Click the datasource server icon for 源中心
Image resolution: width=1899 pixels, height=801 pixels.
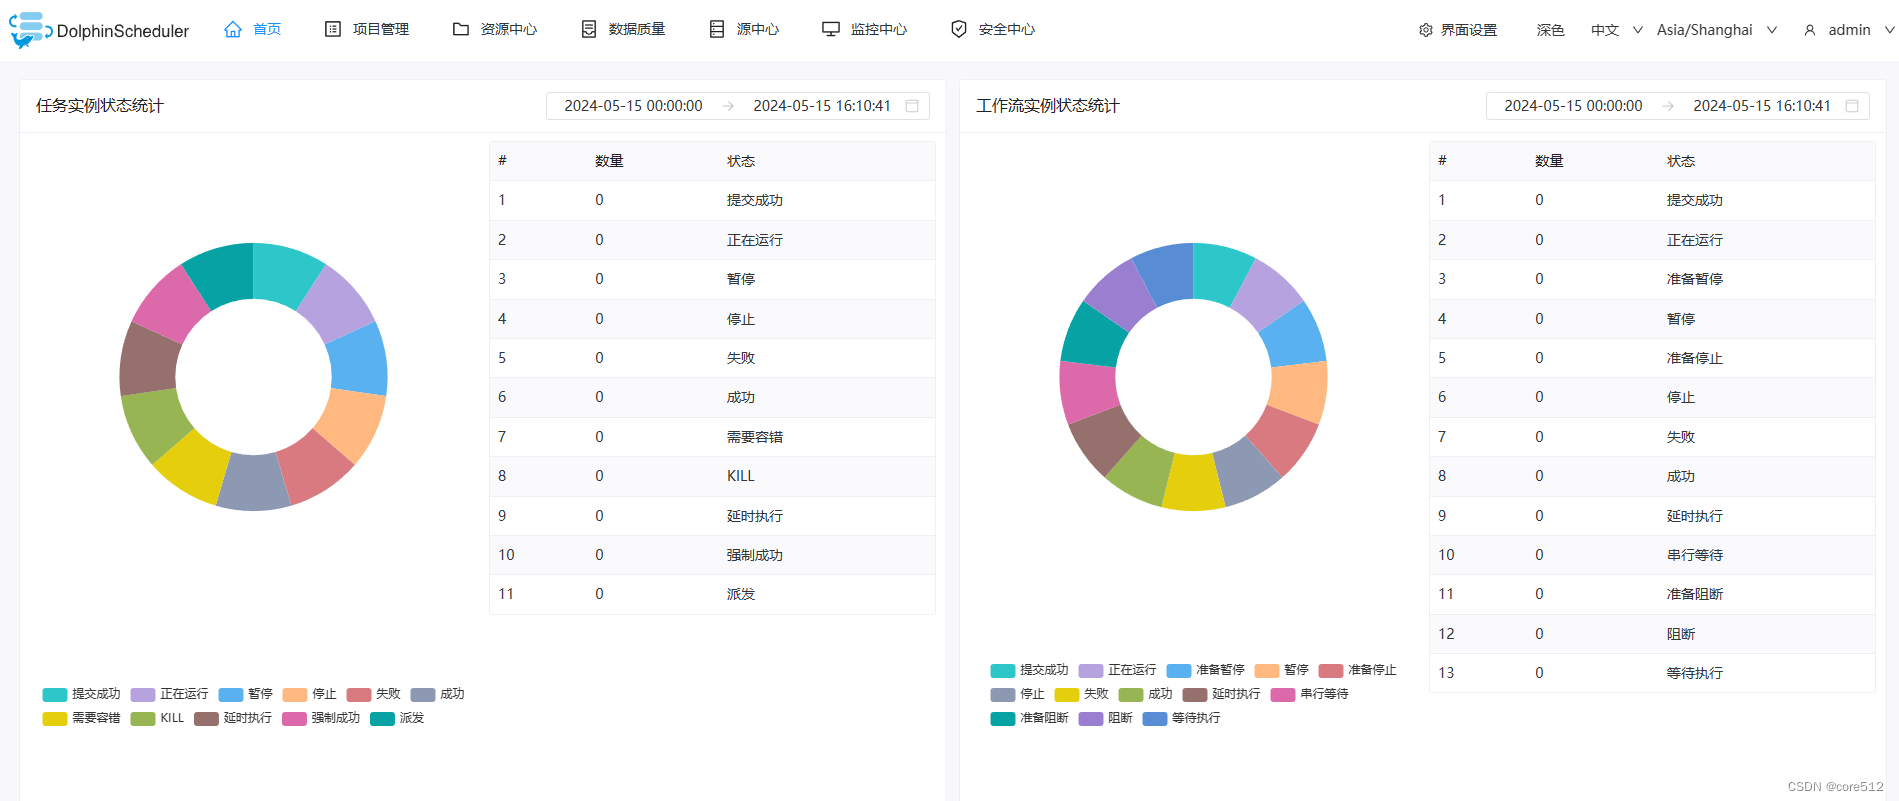point(717,30)
